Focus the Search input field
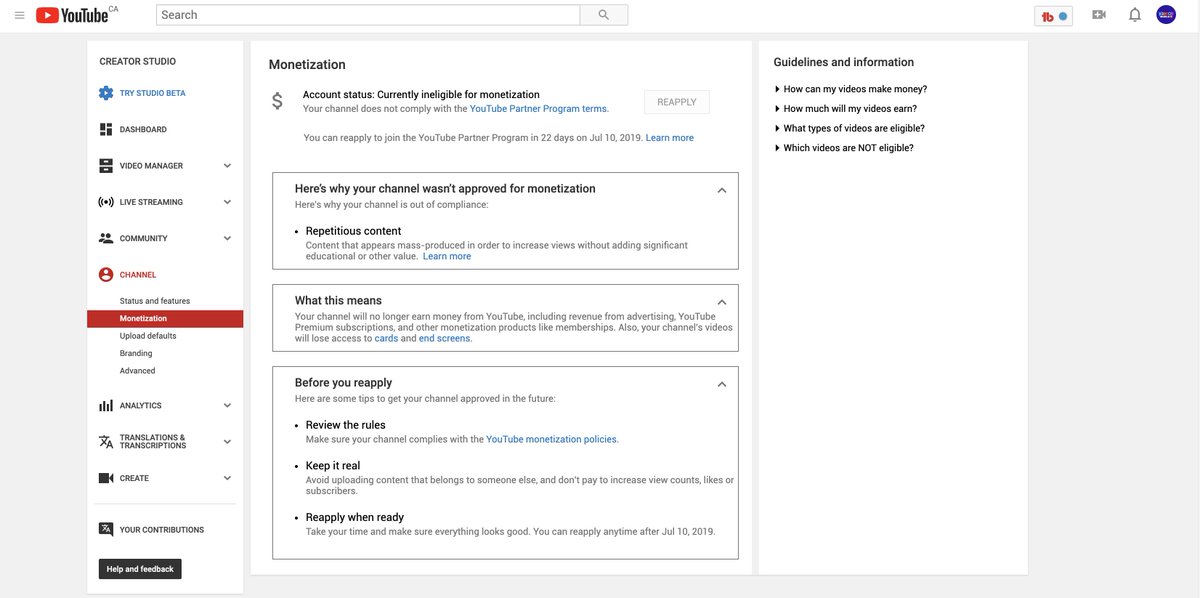The width and height of the screenshot is (1200, 598). point(368,15)
